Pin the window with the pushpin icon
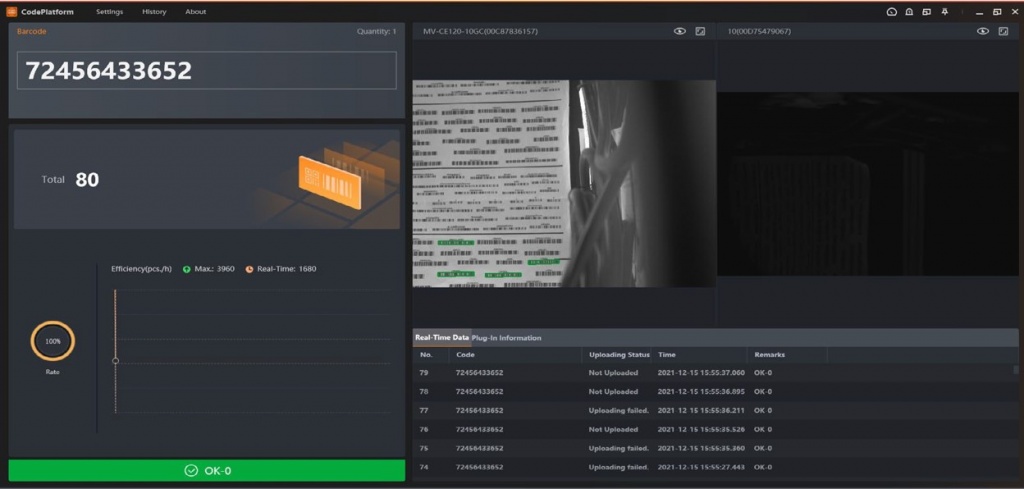 point(944,12)
